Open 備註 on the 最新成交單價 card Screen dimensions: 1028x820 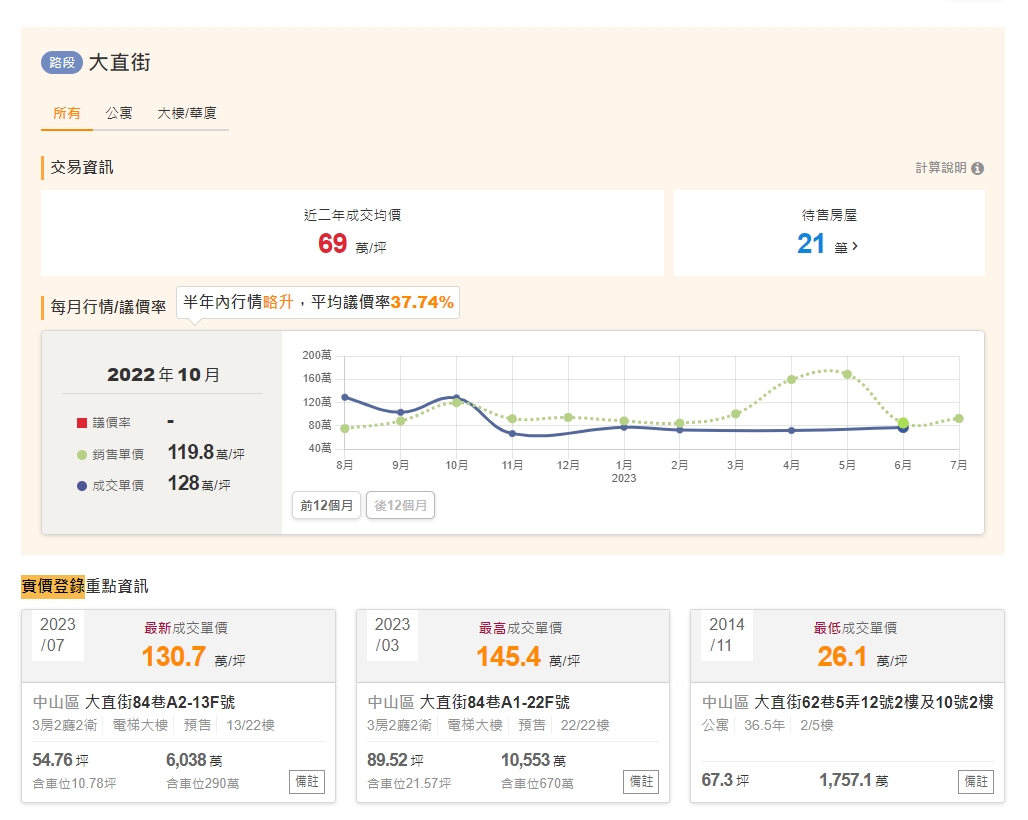(x=307, y=781)
